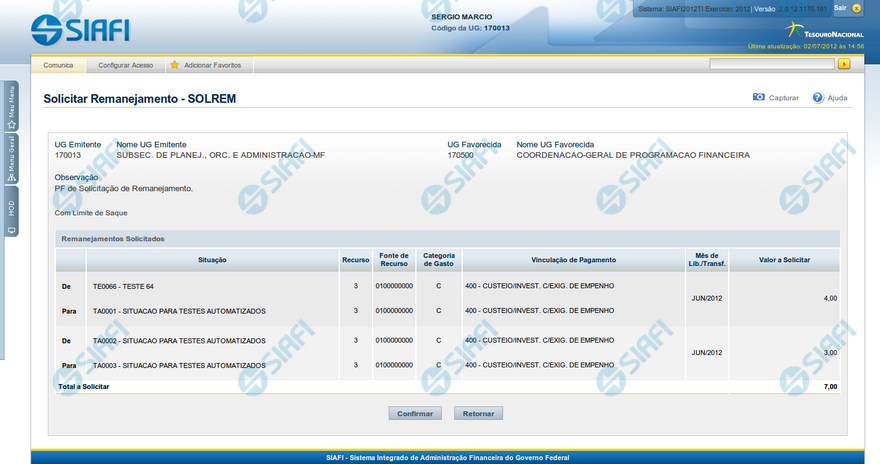880x464 pixels.
Task: Switch to the Comunica tab
Action: coord(58,64)
